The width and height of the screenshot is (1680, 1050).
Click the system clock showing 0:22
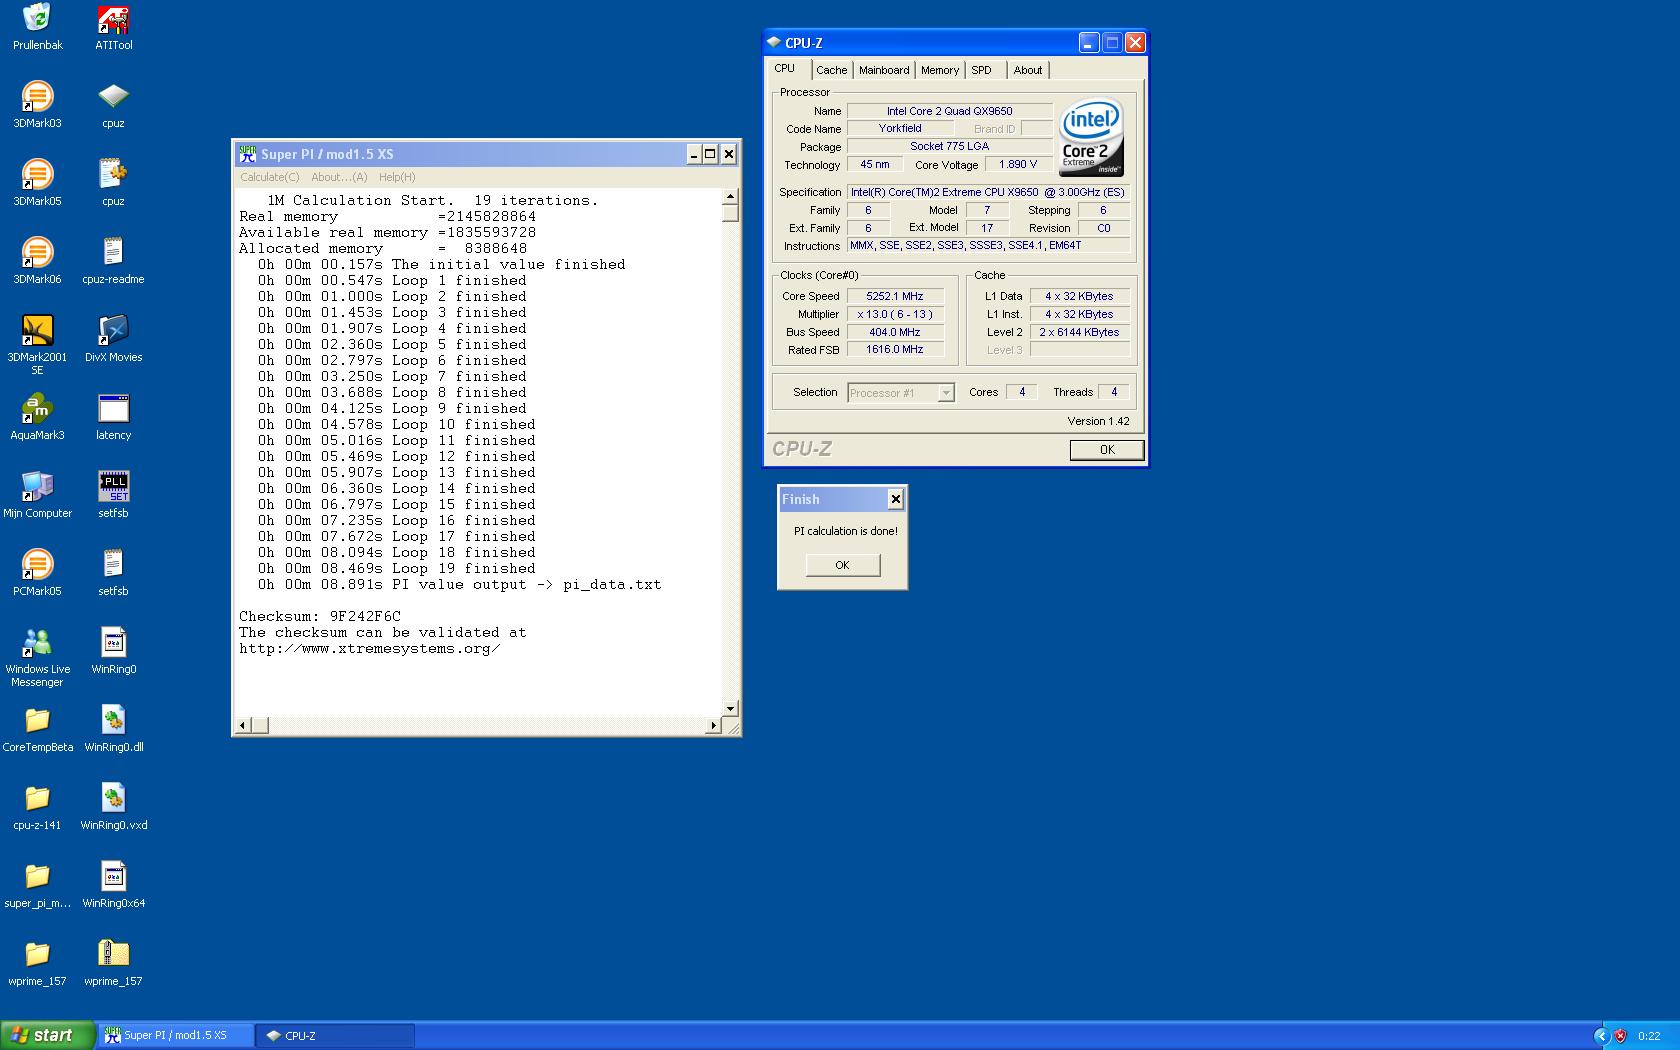coord(1649,1036)
